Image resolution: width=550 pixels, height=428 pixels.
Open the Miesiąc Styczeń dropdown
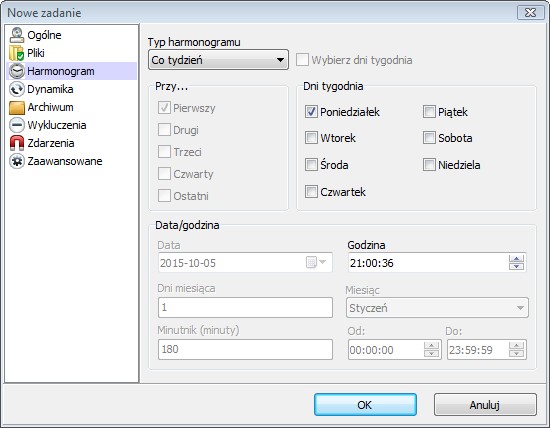point(437,308)
